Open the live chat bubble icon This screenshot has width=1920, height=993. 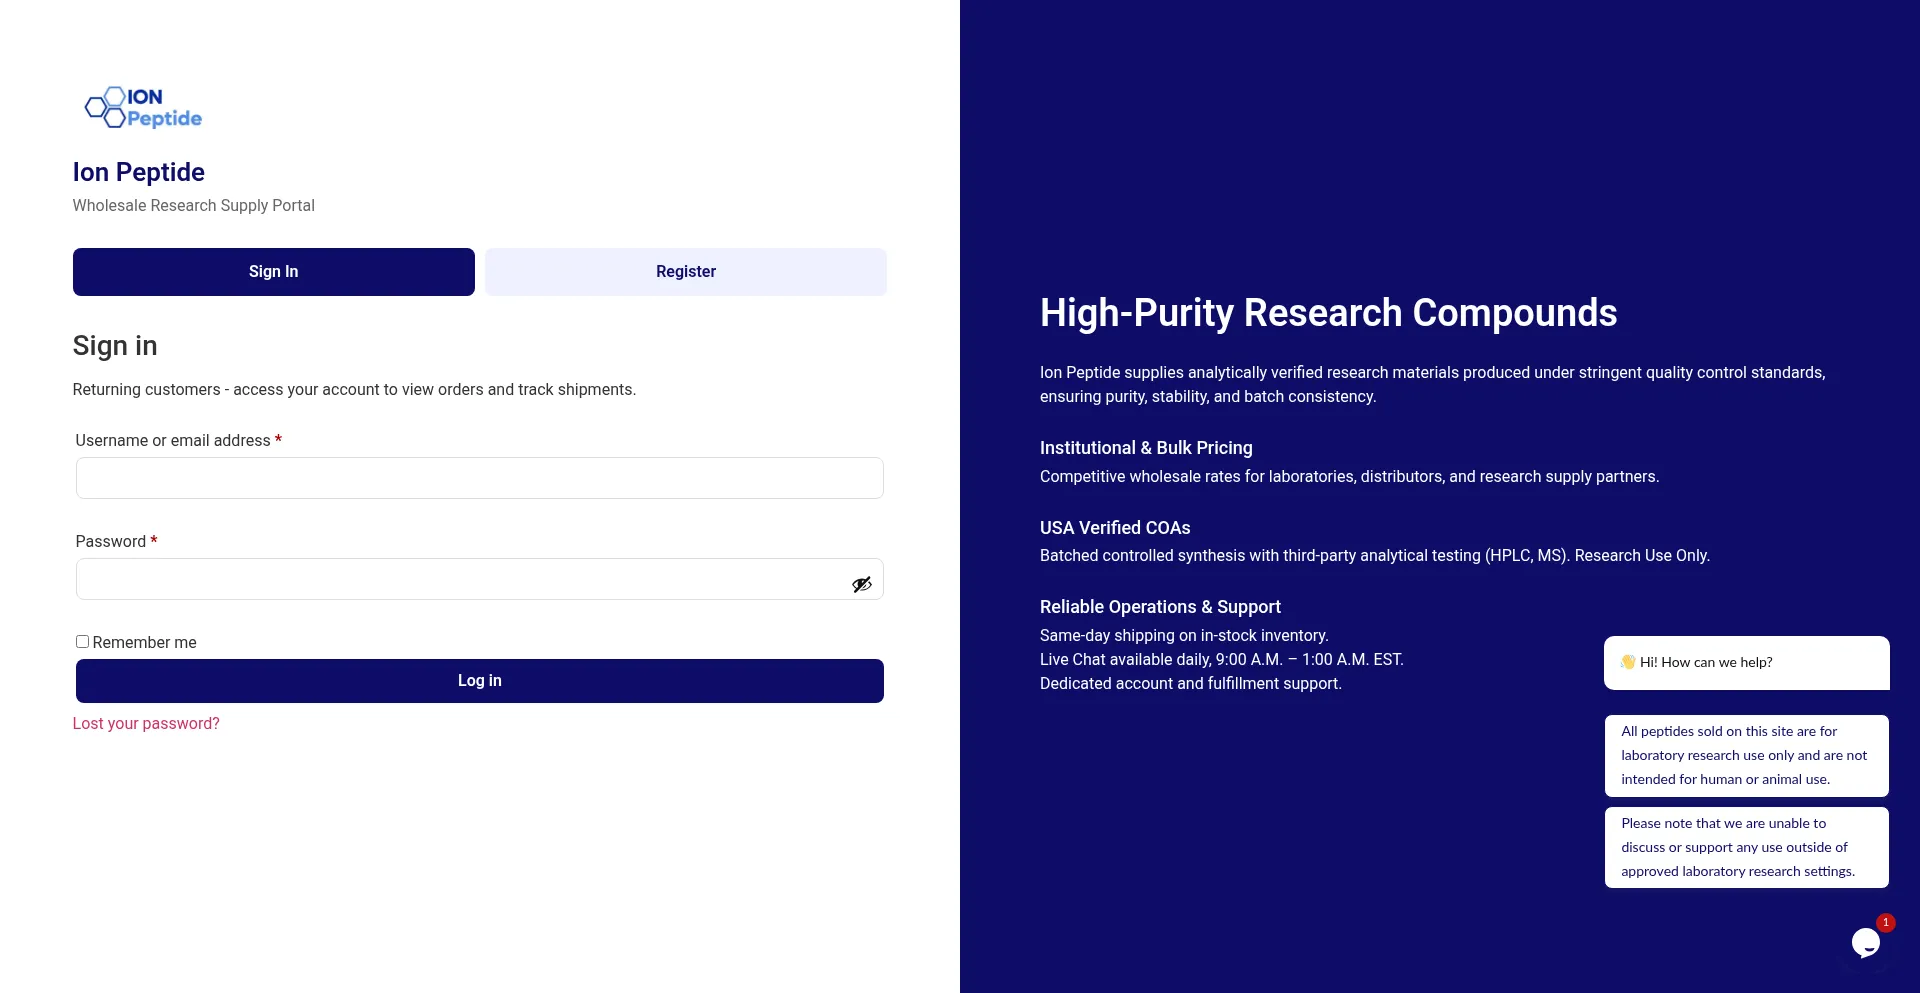click(1866, 942)
